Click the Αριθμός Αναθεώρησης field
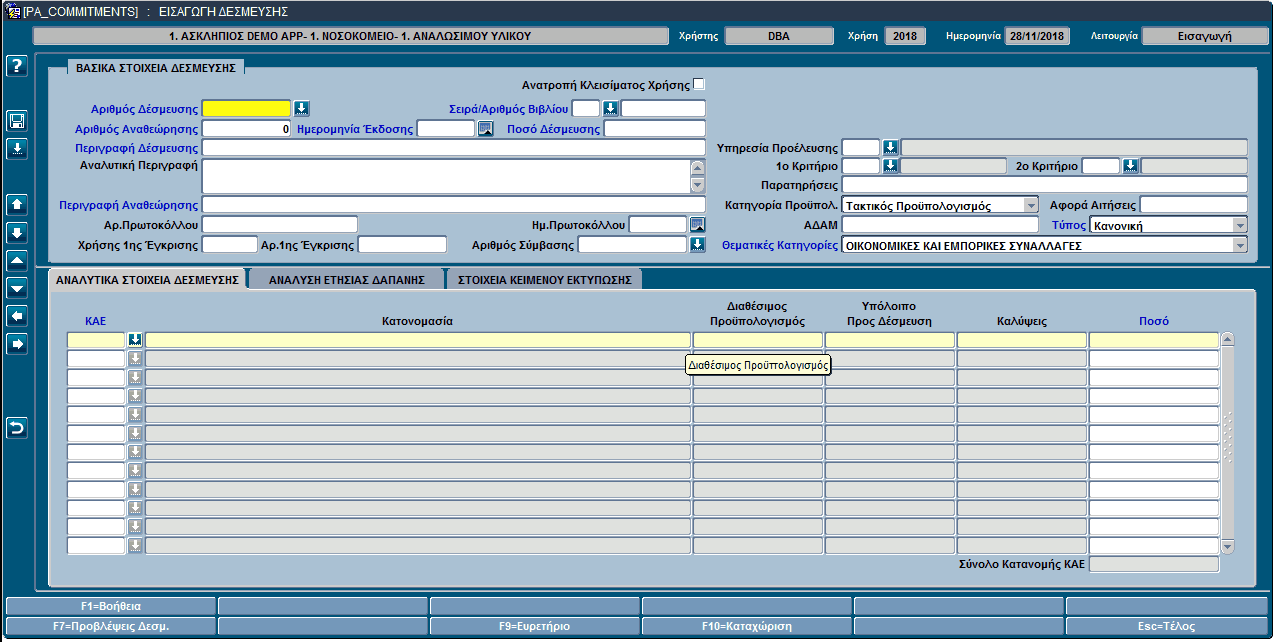The width and height of the screenshot is (1273, 642). point(246,128)
